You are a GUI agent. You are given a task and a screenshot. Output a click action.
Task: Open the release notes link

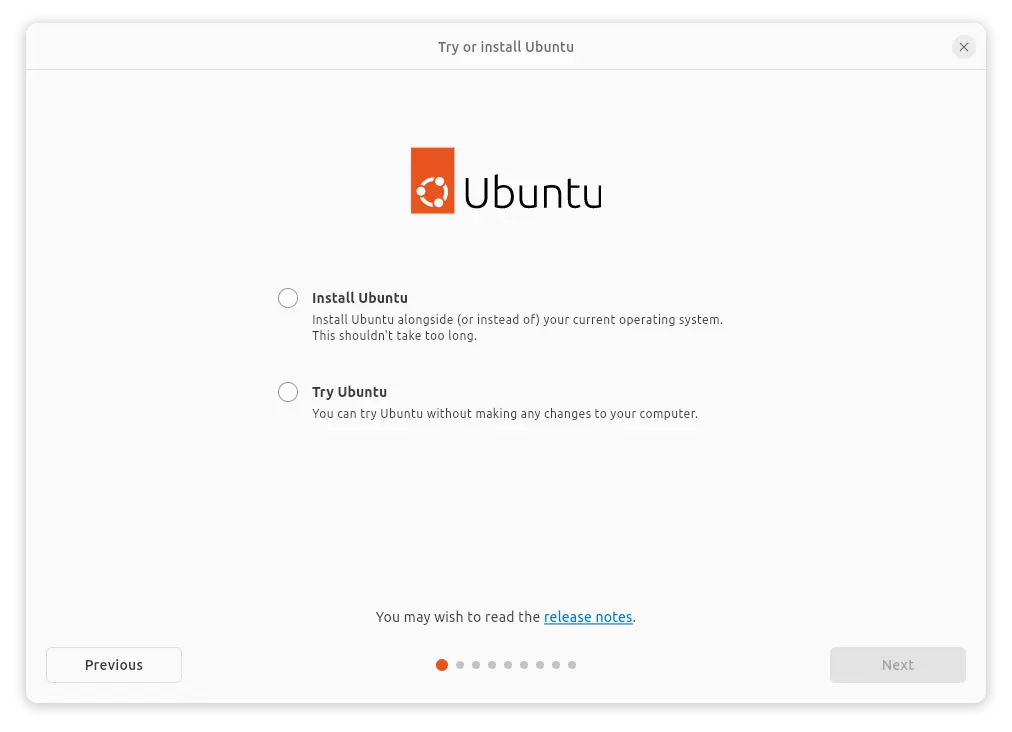(588, 617)
